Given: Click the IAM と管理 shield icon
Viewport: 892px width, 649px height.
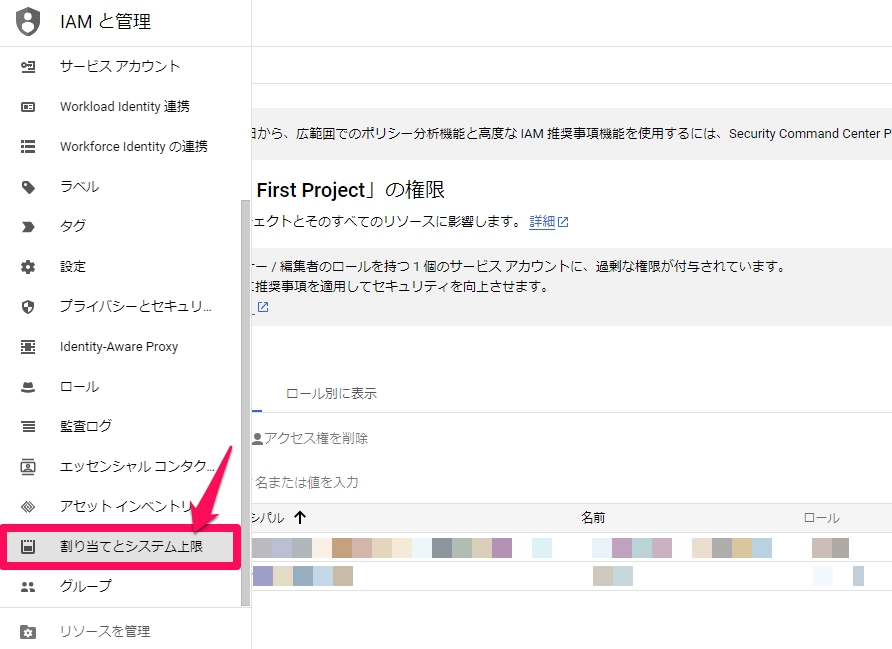Looking at the screenshot, I should 28,22.
